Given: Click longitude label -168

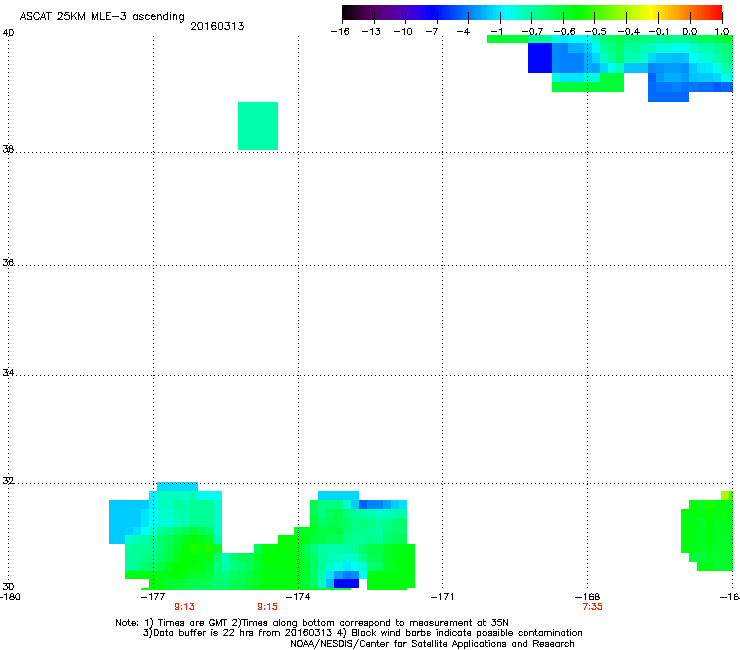Looking at the screenshot, I should click(588, 597).
